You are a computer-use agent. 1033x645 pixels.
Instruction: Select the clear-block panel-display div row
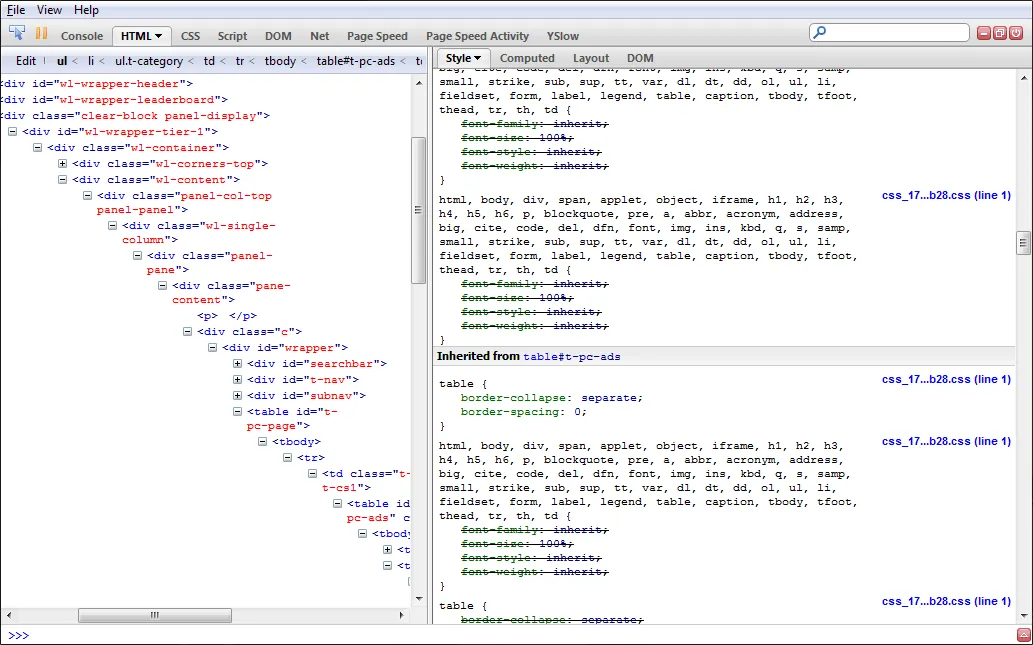135,115
